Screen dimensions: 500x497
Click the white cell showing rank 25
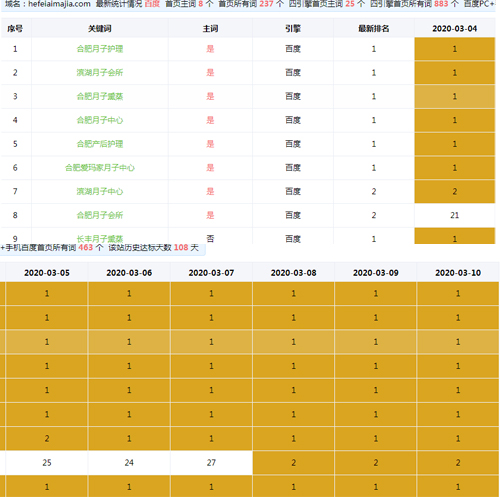point(47,463)
